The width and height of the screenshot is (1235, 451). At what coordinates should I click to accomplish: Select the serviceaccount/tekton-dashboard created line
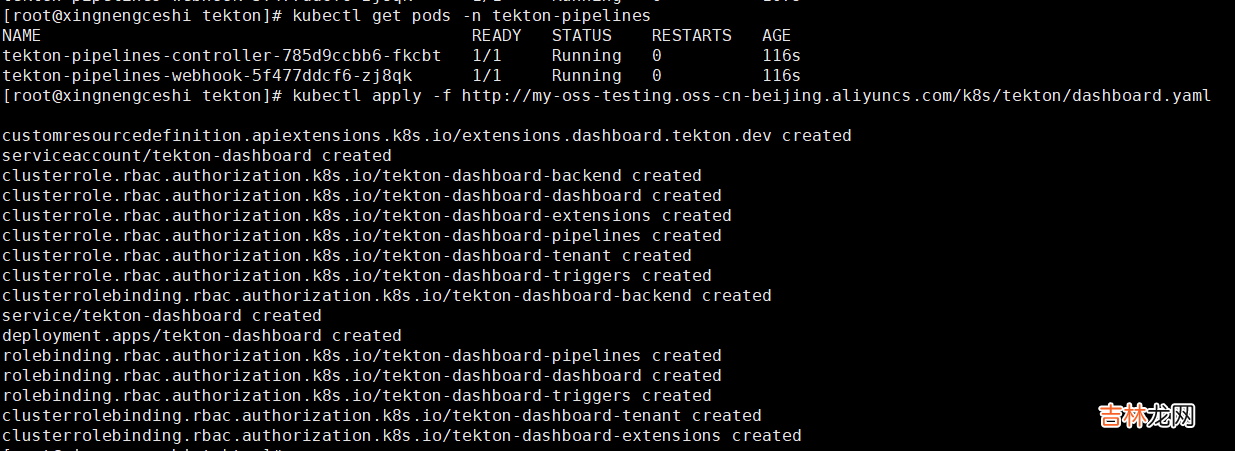pyautogui.click(x=196, y=156)
